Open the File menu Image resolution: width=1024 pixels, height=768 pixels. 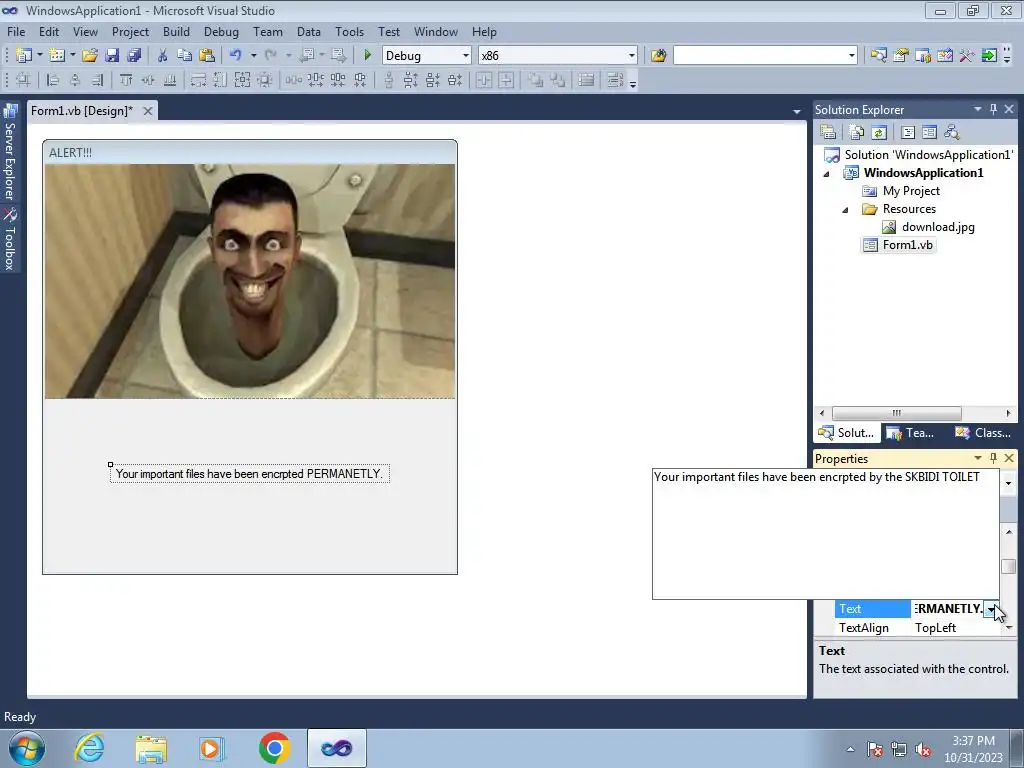click(x=16, y=31)
